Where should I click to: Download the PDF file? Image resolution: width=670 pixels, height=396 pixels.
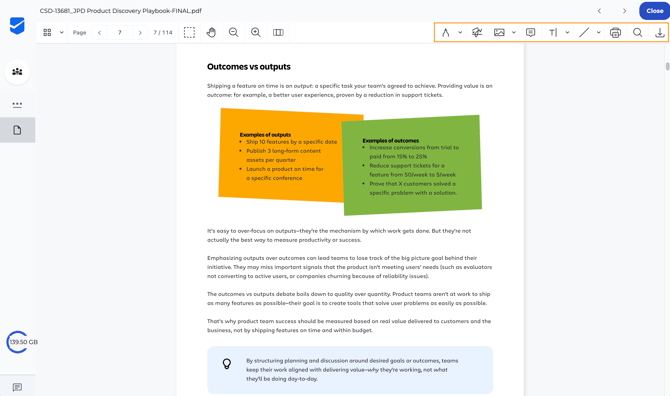[x=660, y=32]
